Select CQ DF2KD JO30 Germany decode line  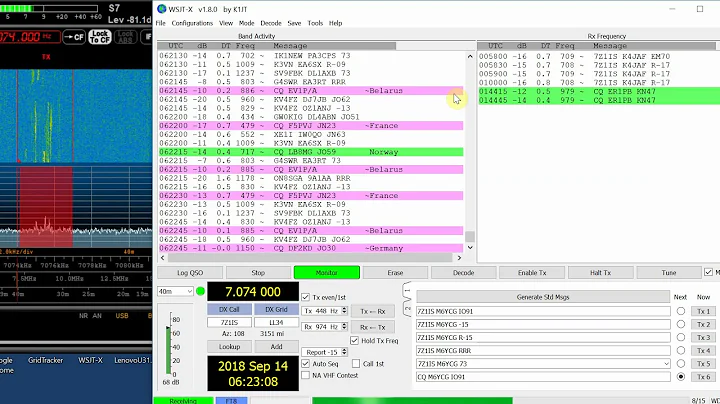311,248
